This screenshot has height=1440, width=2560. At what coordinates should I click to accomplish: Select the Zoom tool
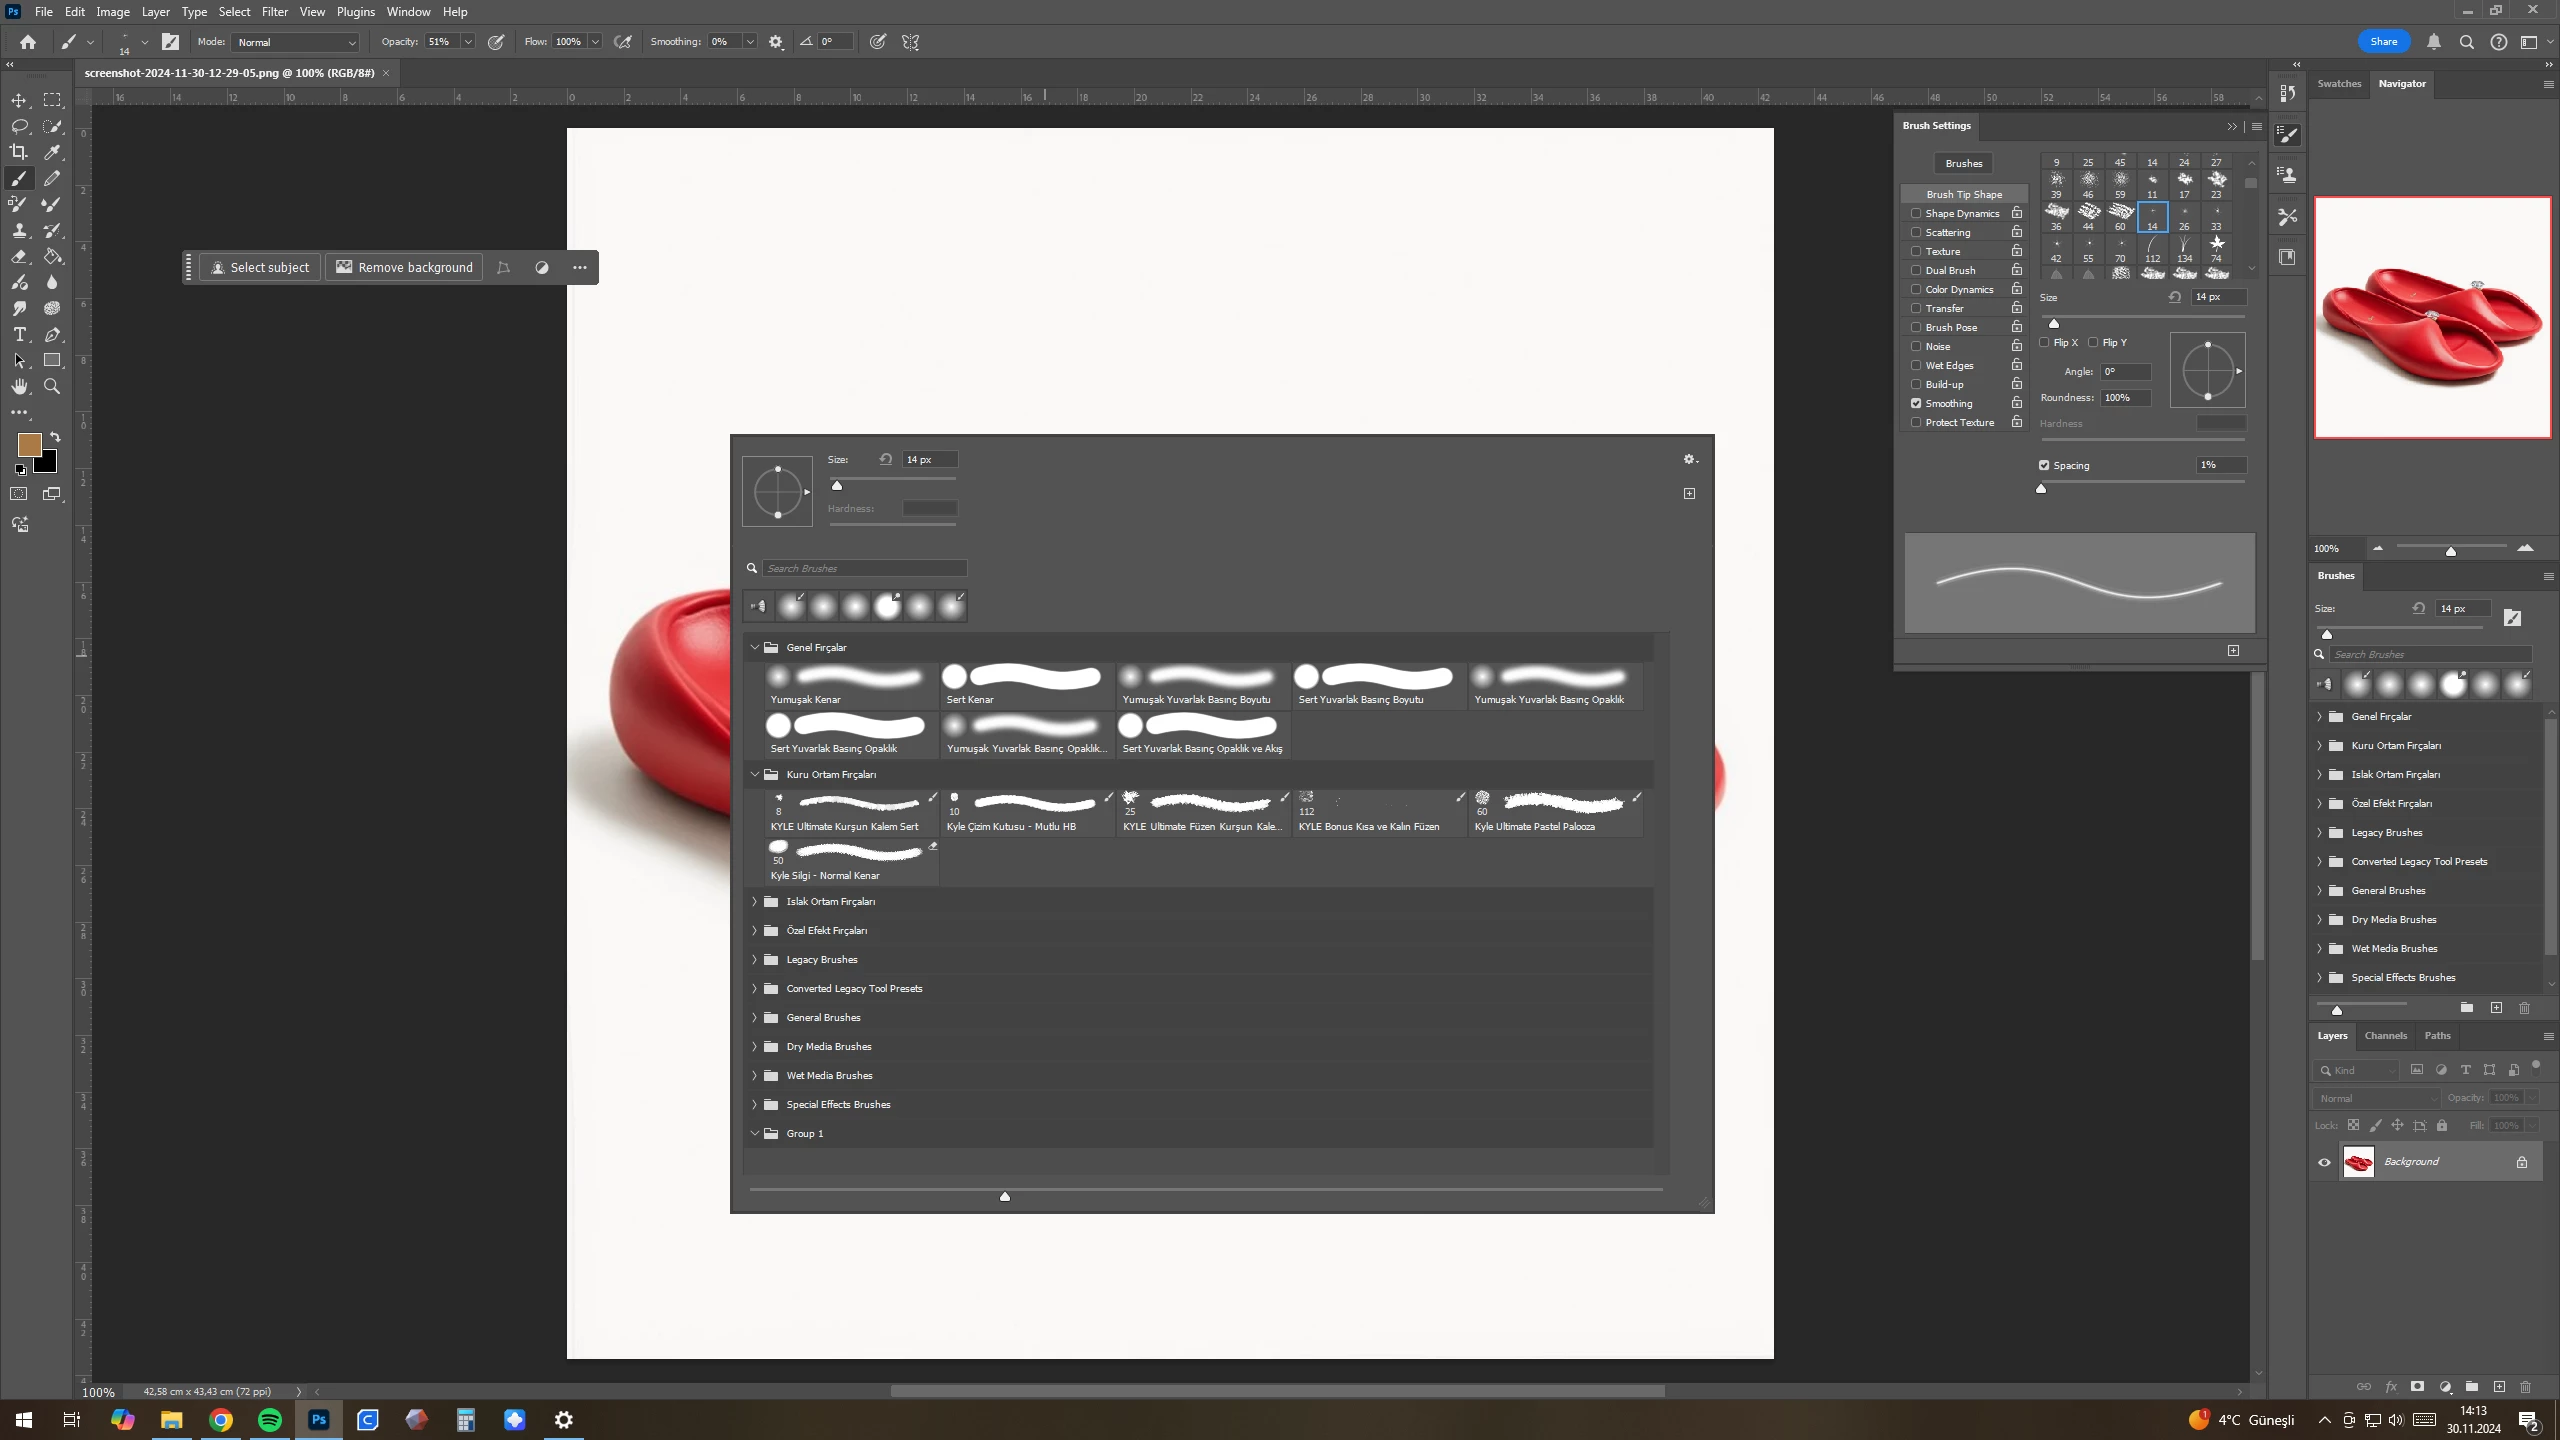[52, 387]
